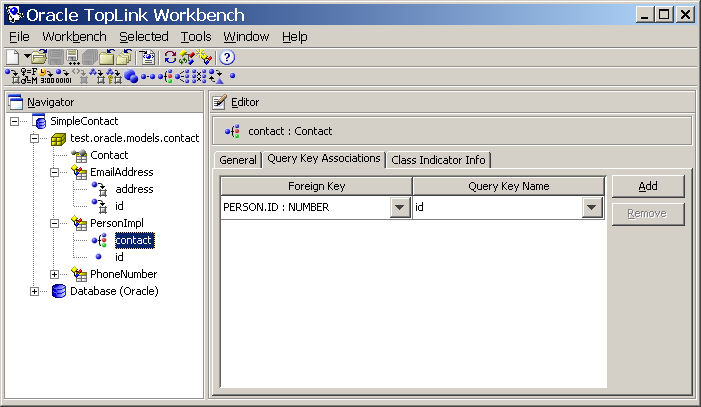Screen dimensions: 701x407
Task: Select the Direct Map mapping tool
Action: 115,76
